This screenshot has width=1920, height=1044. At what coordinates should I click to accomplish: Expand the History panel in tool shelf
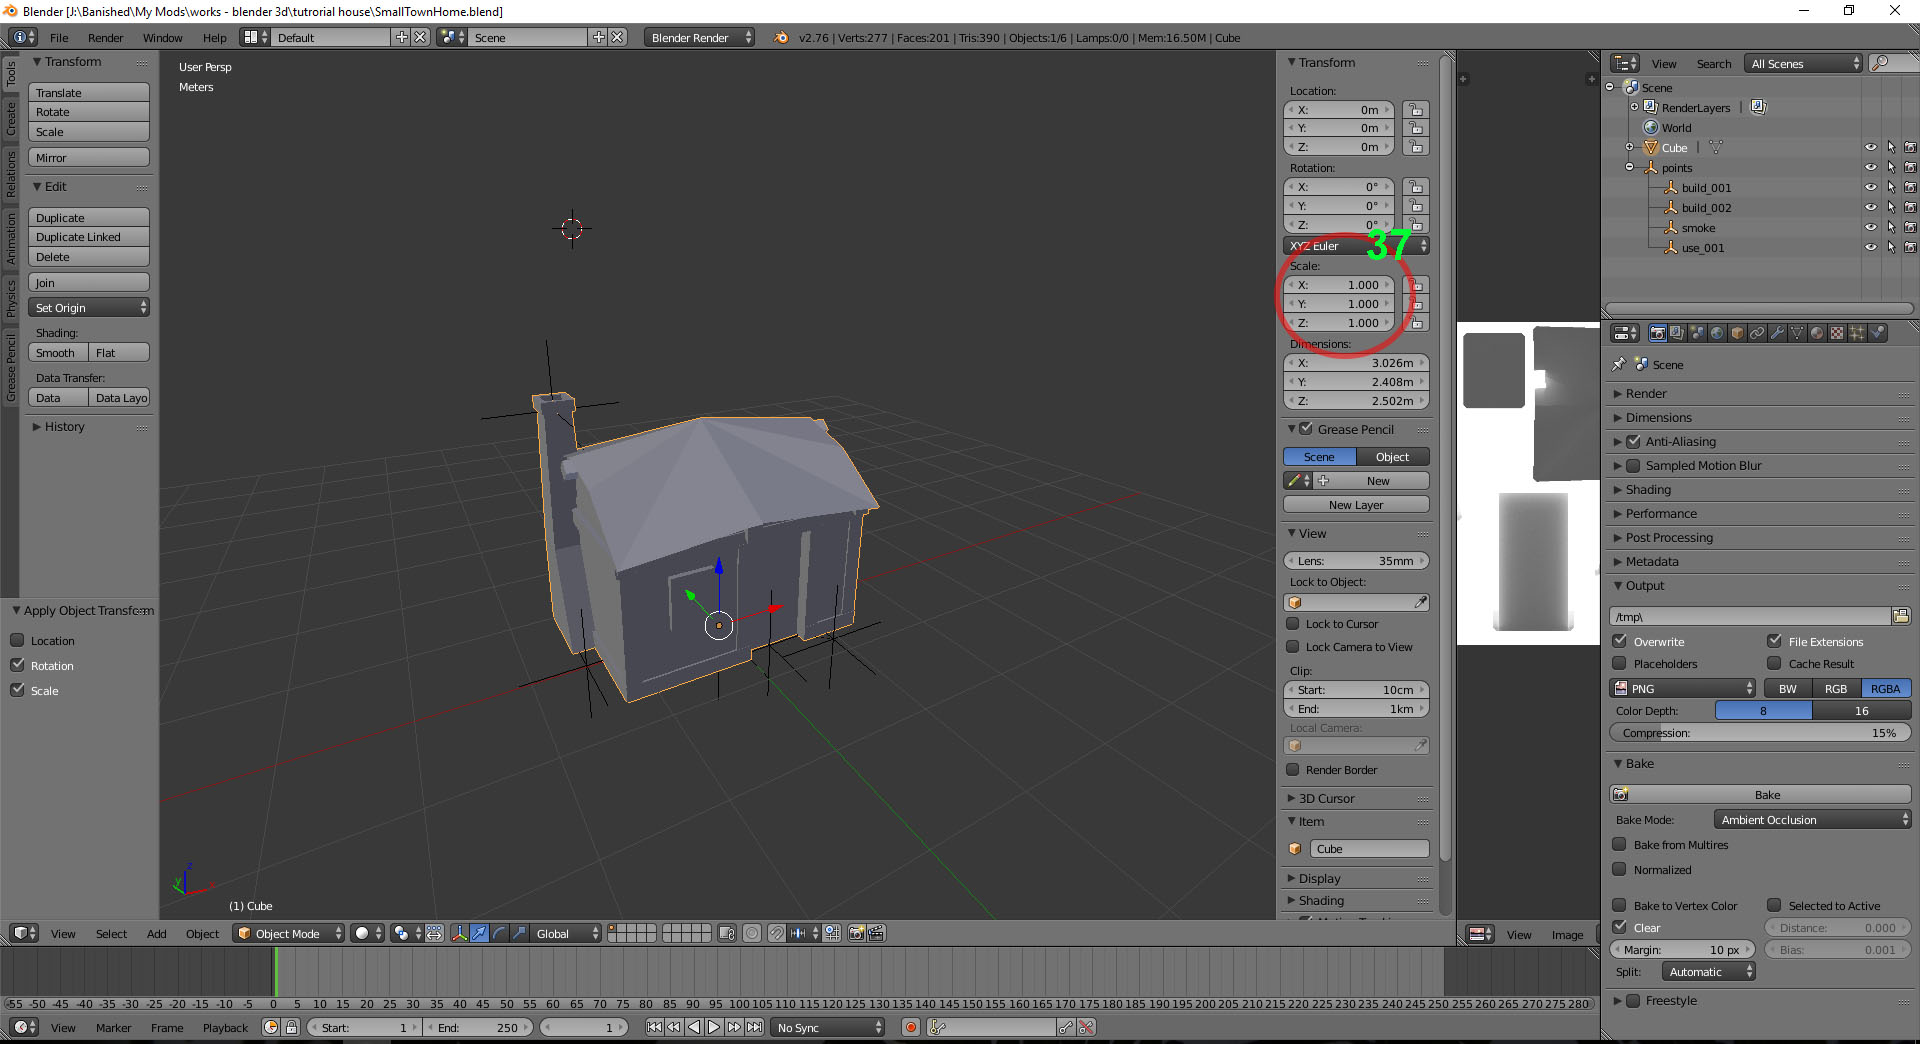(x=64, y=426)
